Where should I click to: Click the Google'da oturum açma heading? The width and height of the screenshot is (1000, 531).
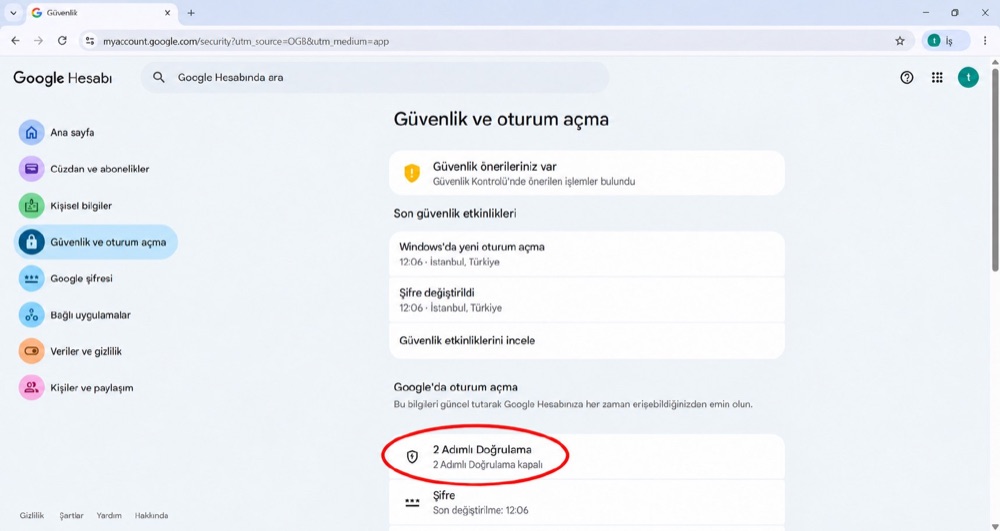[455, 387]
